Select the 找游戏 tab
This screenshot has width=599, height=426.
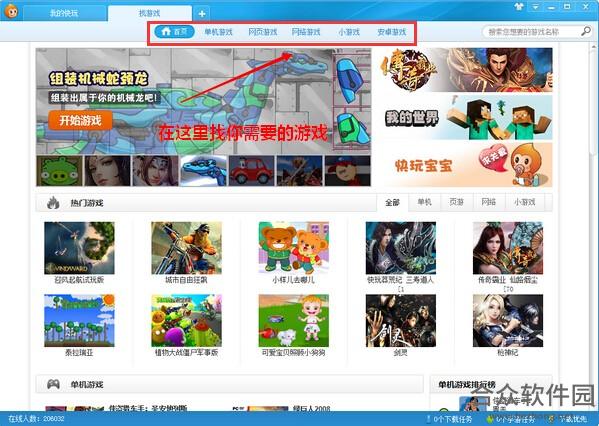[x=149, y=13]
